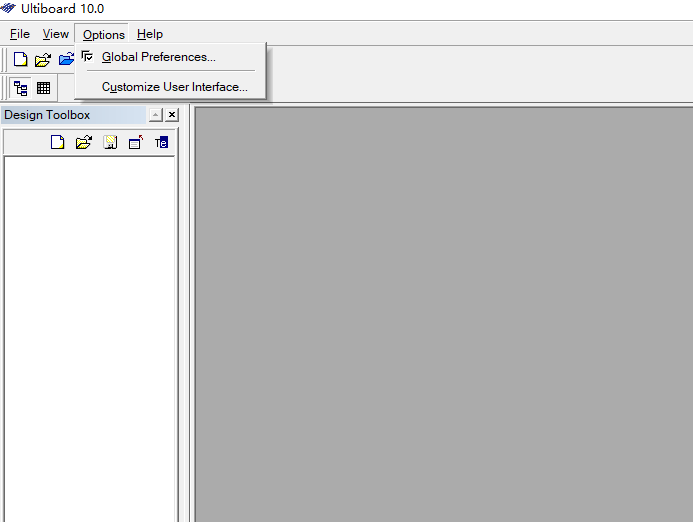Click the checkbox icon beside Global Preferences
This screenshot has height=522, width=693.
tap(88, 57)
